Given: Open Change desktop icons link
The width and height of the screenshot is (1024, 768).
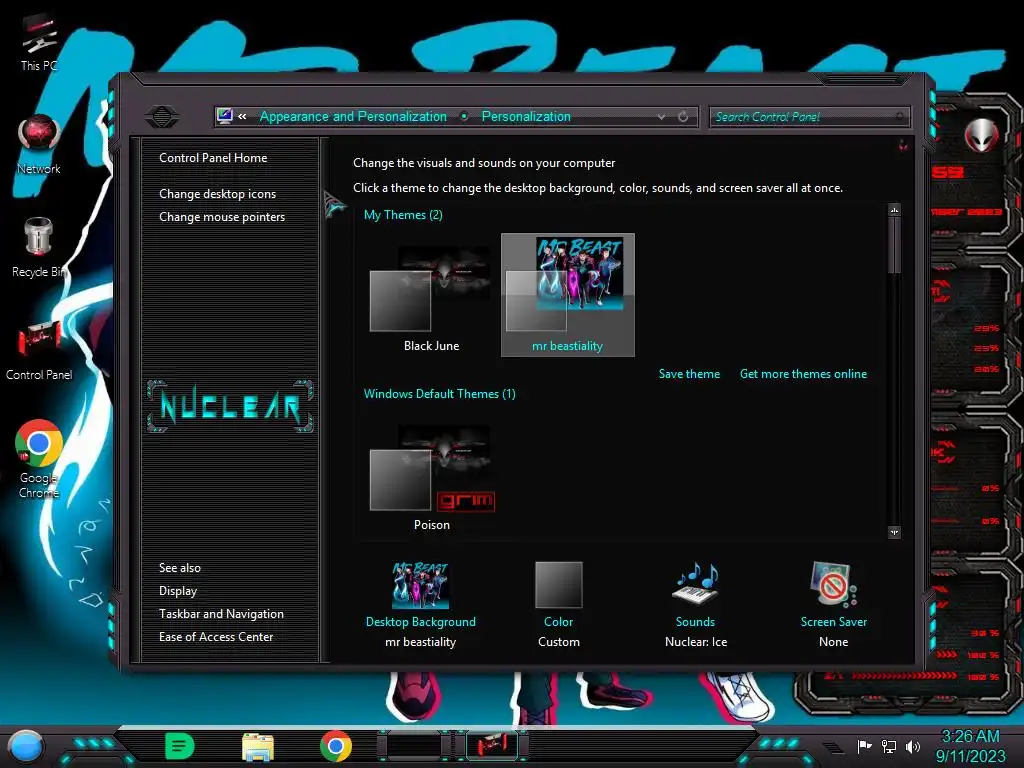Looking at the screenshot, I should point(217,194).
